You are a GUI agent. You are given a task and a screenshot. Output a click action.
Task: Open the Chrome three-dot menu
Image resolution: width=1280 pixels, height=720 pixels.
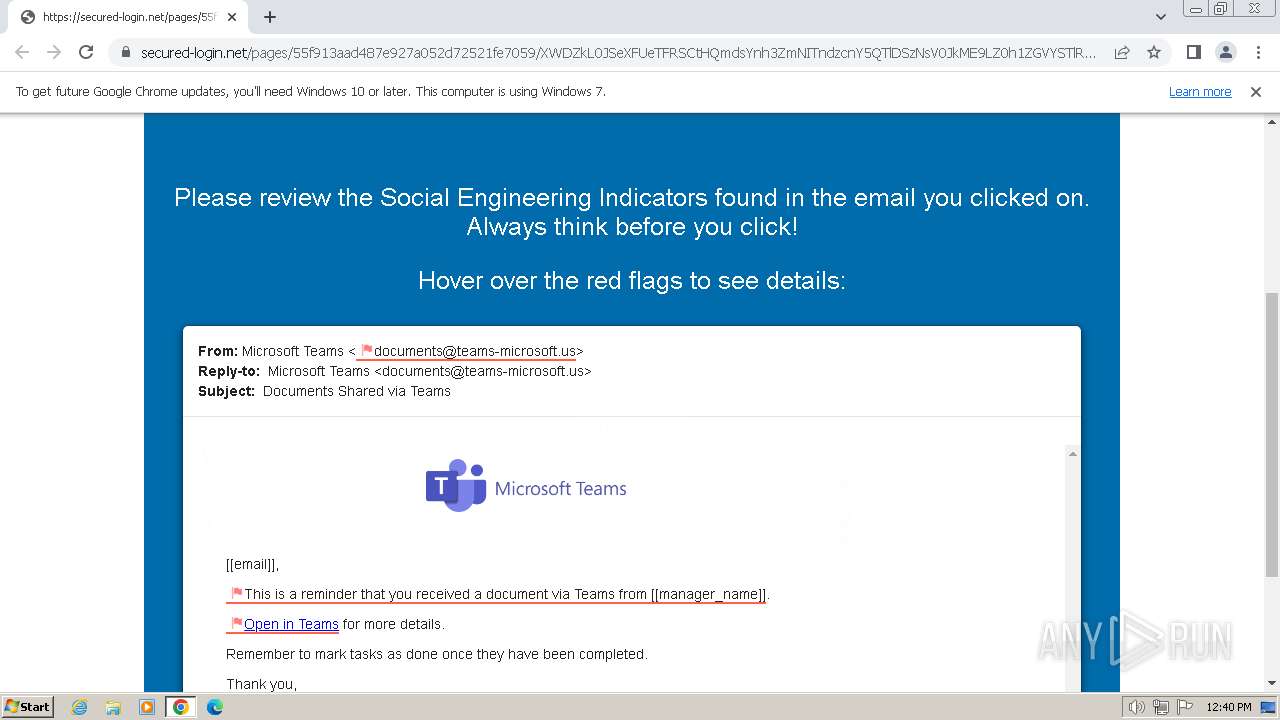pyautogui.click(x=1258, y=52)
